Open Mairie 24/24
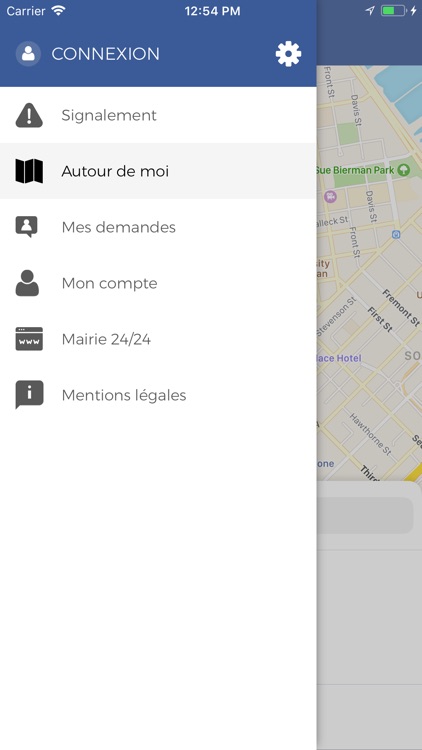422x750 pixels. click(x=158, y=339)
